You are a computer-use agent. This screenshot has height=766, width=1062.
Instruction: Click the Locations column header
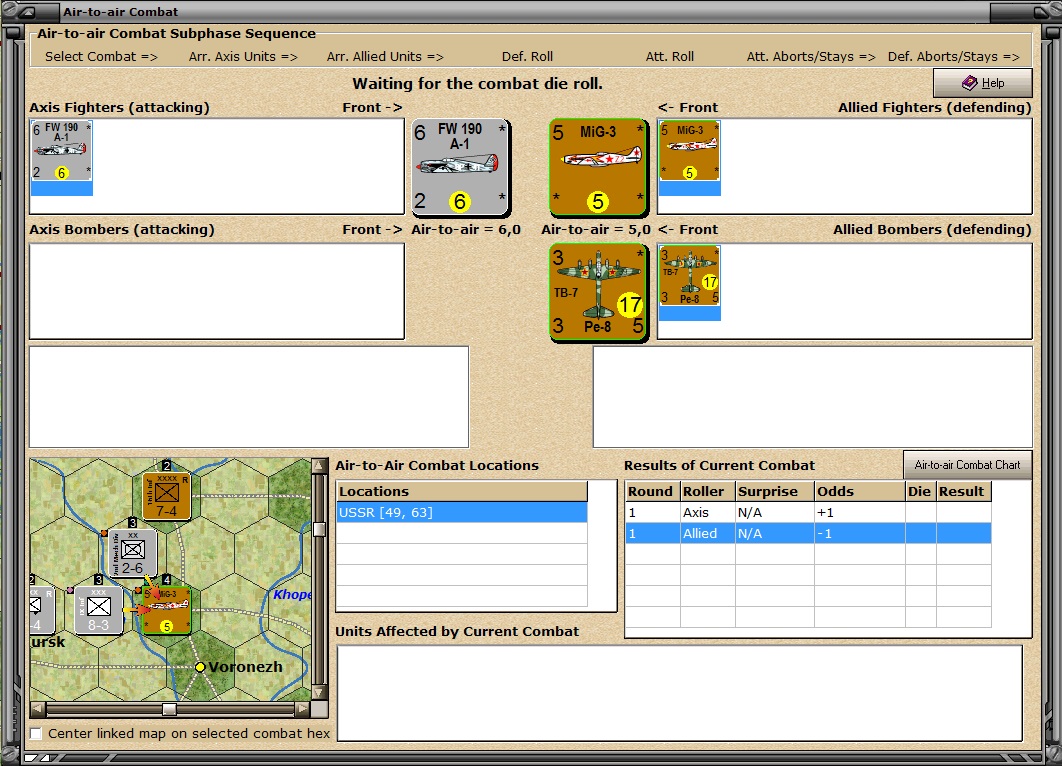[x=462, y=492]
